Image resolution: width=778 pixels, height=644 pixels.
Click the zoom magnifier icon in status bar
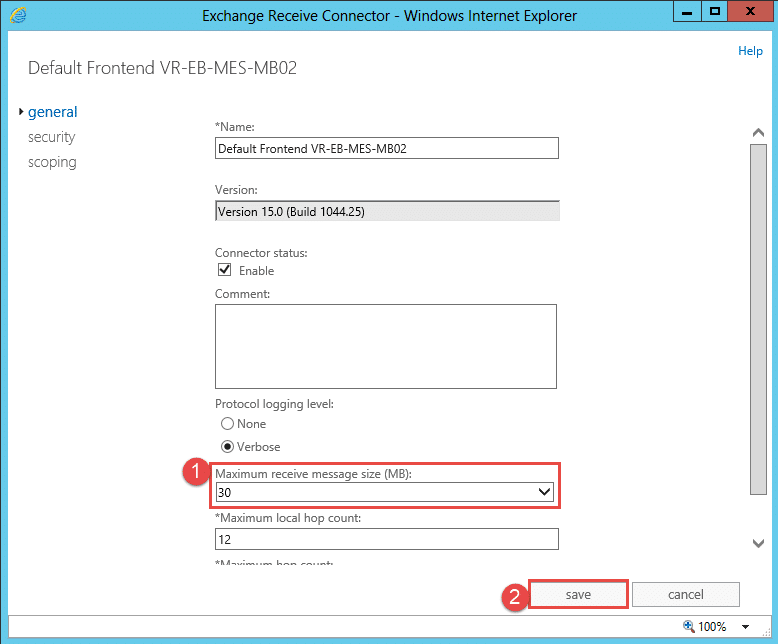[689, 626]
